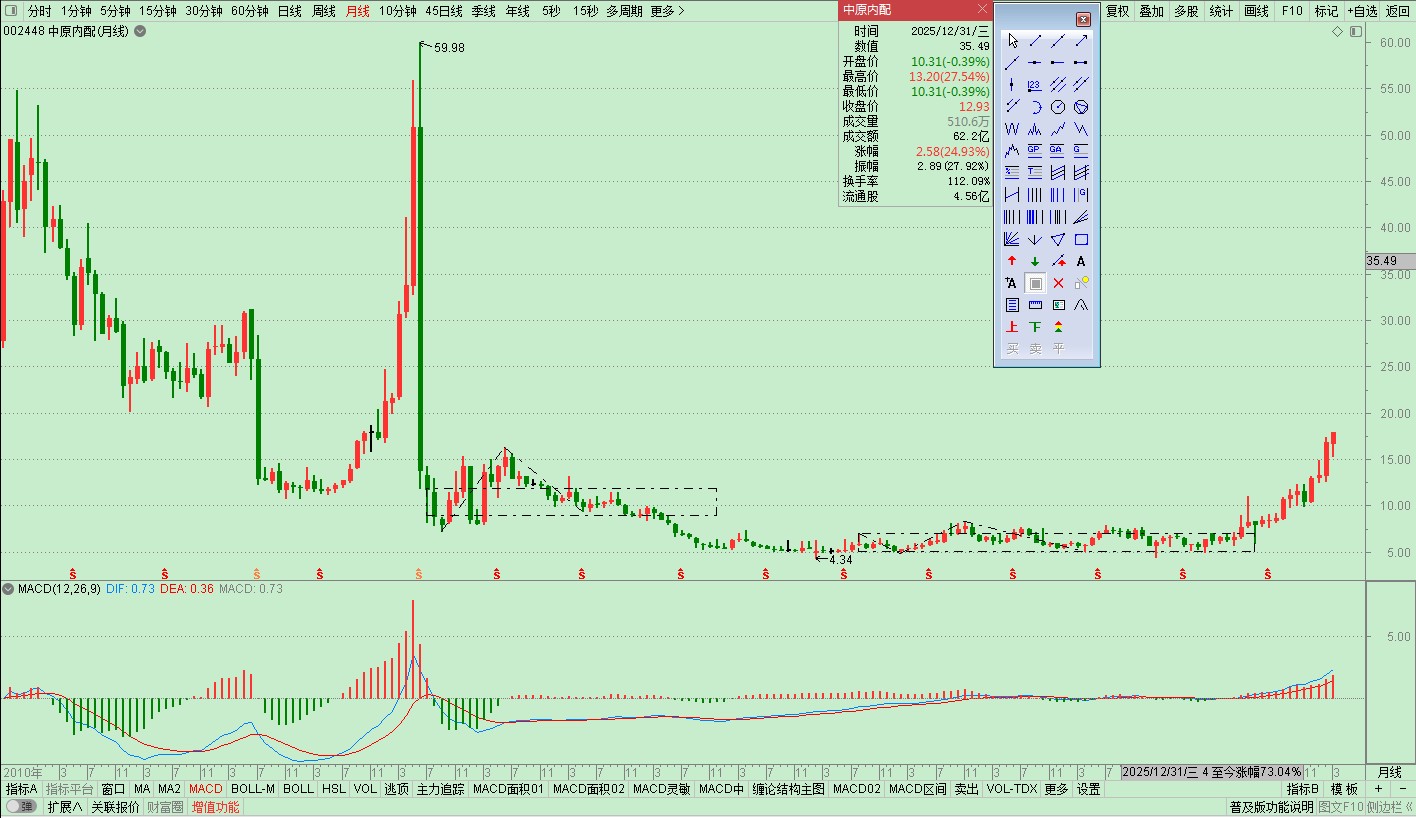Viewport: 1416px width, 818px height.
Task: Select the percent retracement lines tool
Action: pos(1012,173)
